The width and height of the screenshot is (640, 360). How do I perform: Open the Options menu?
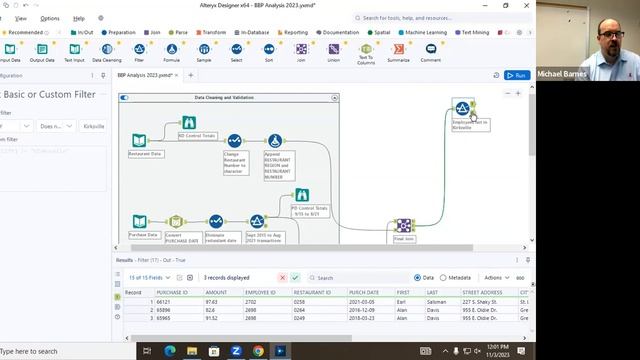[x=50, y=18]
